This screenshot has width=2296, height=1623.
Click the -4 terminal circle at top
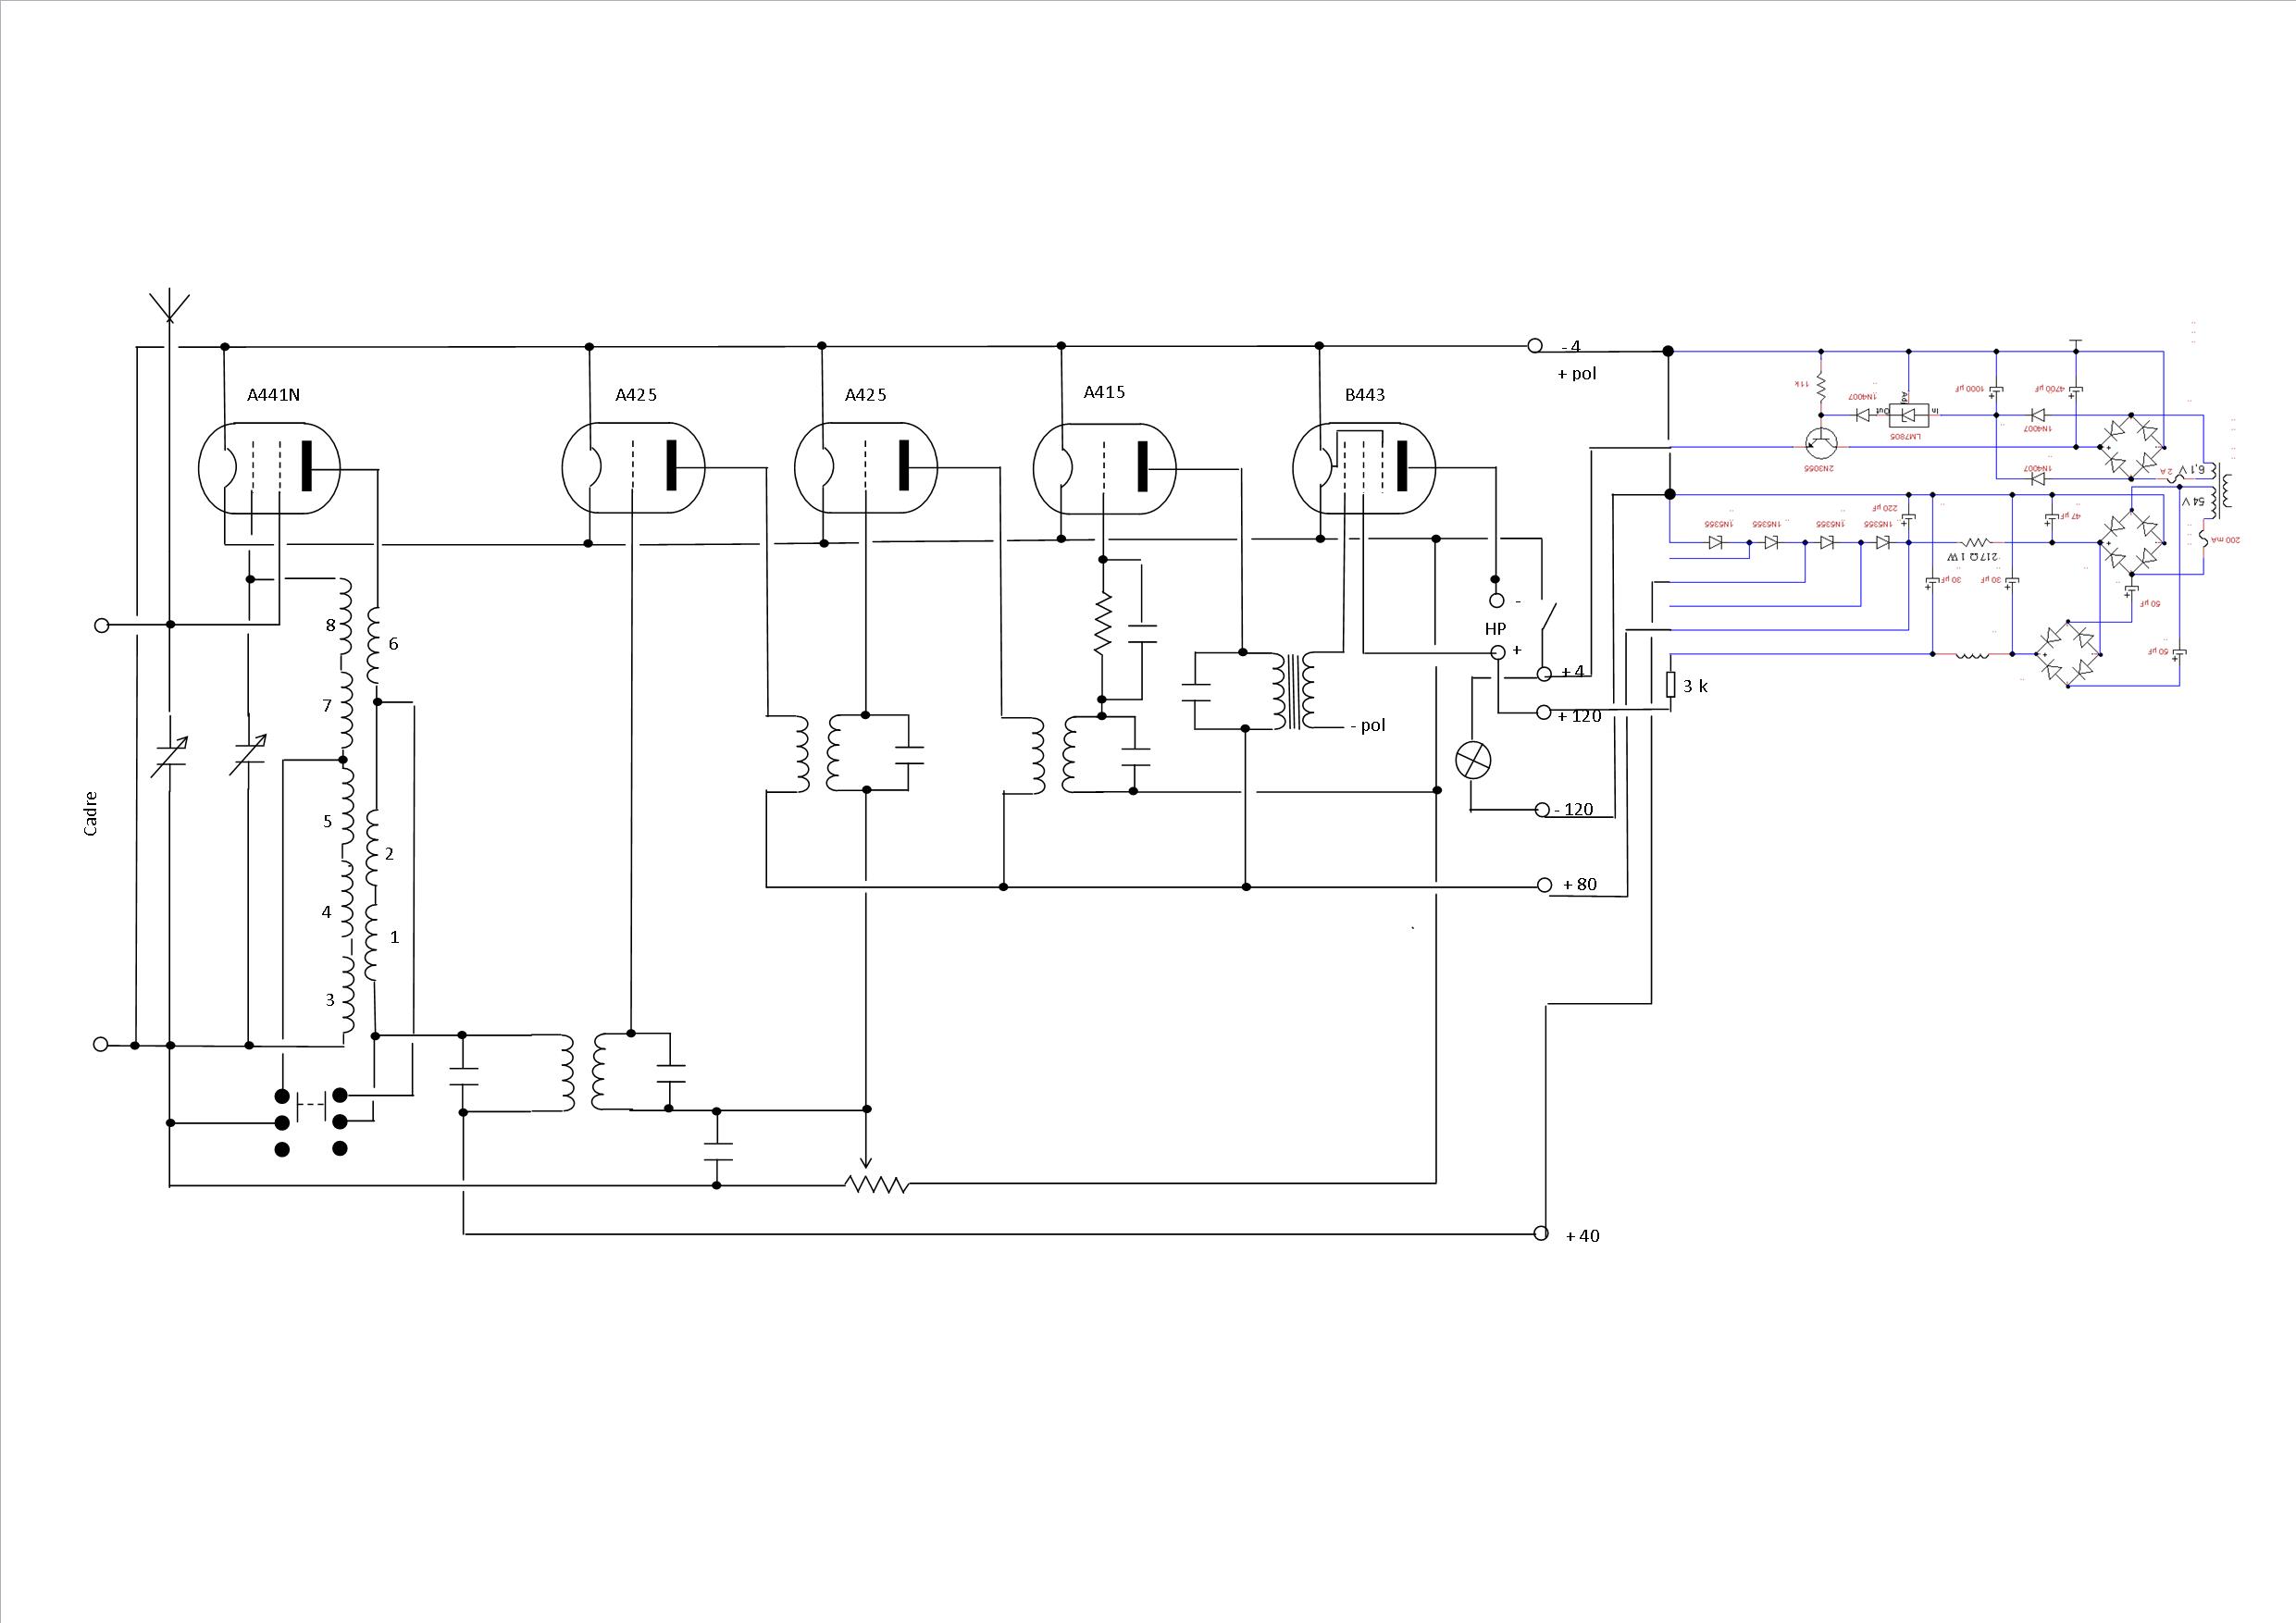(1535, 346)
